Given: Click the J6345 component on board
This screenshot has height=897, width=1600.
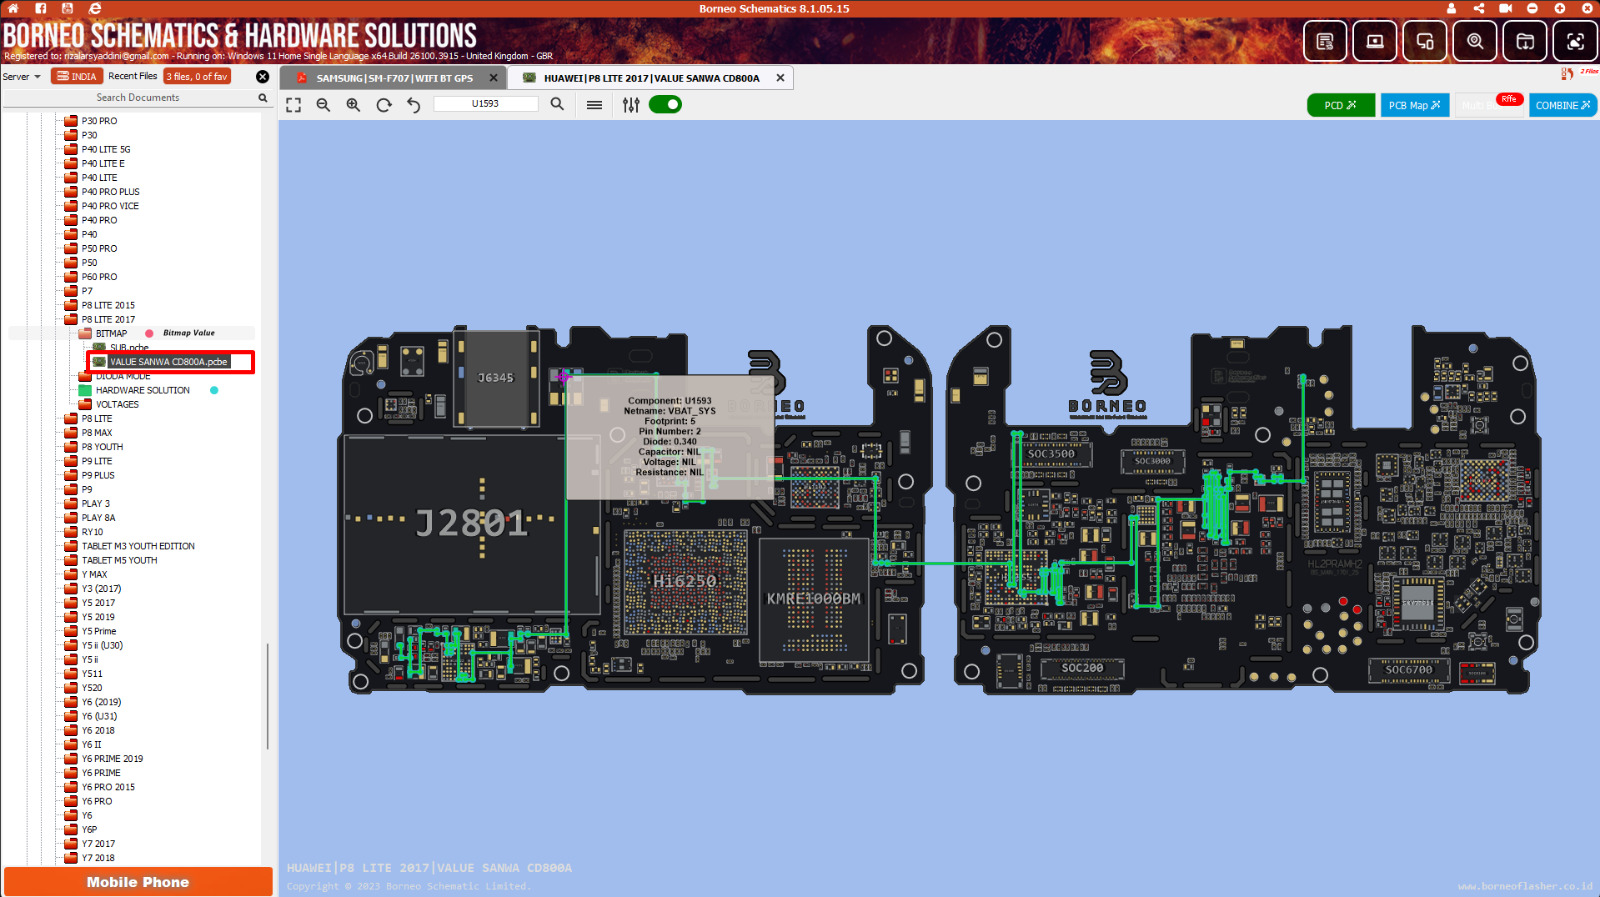Looking at the screenshot, I should (495, 378).
